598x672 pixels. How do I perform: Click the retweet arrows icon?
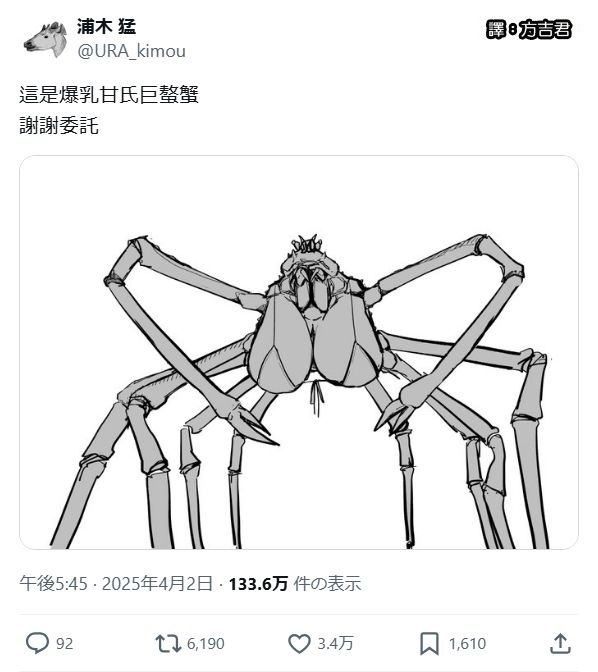[x=168, y=644]
